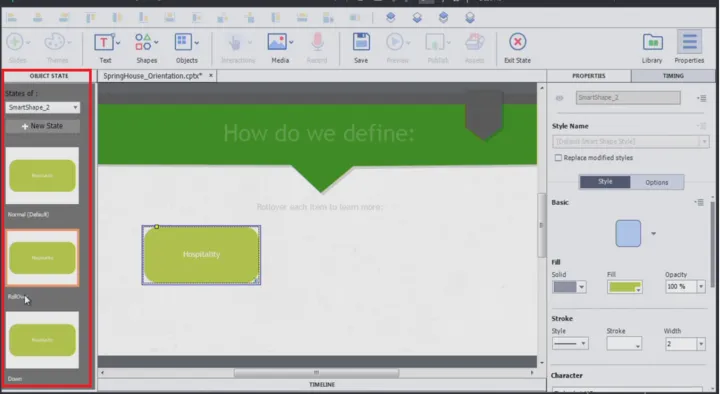This screenshot has width=720, height=394.
Task: Expand the Shapes dropdown arrow
Action: tap(157, 42)
